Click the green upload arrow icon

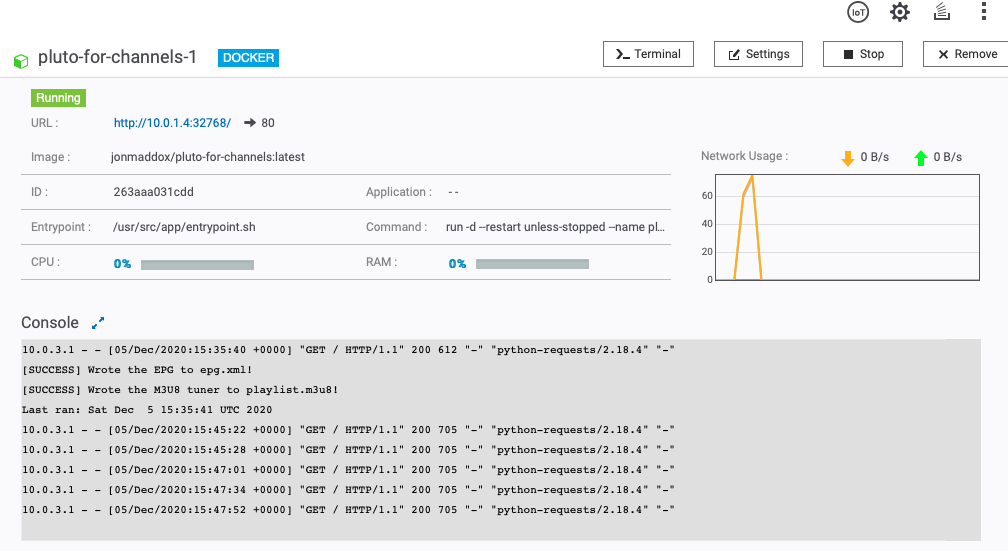click(x=921, y=158)
